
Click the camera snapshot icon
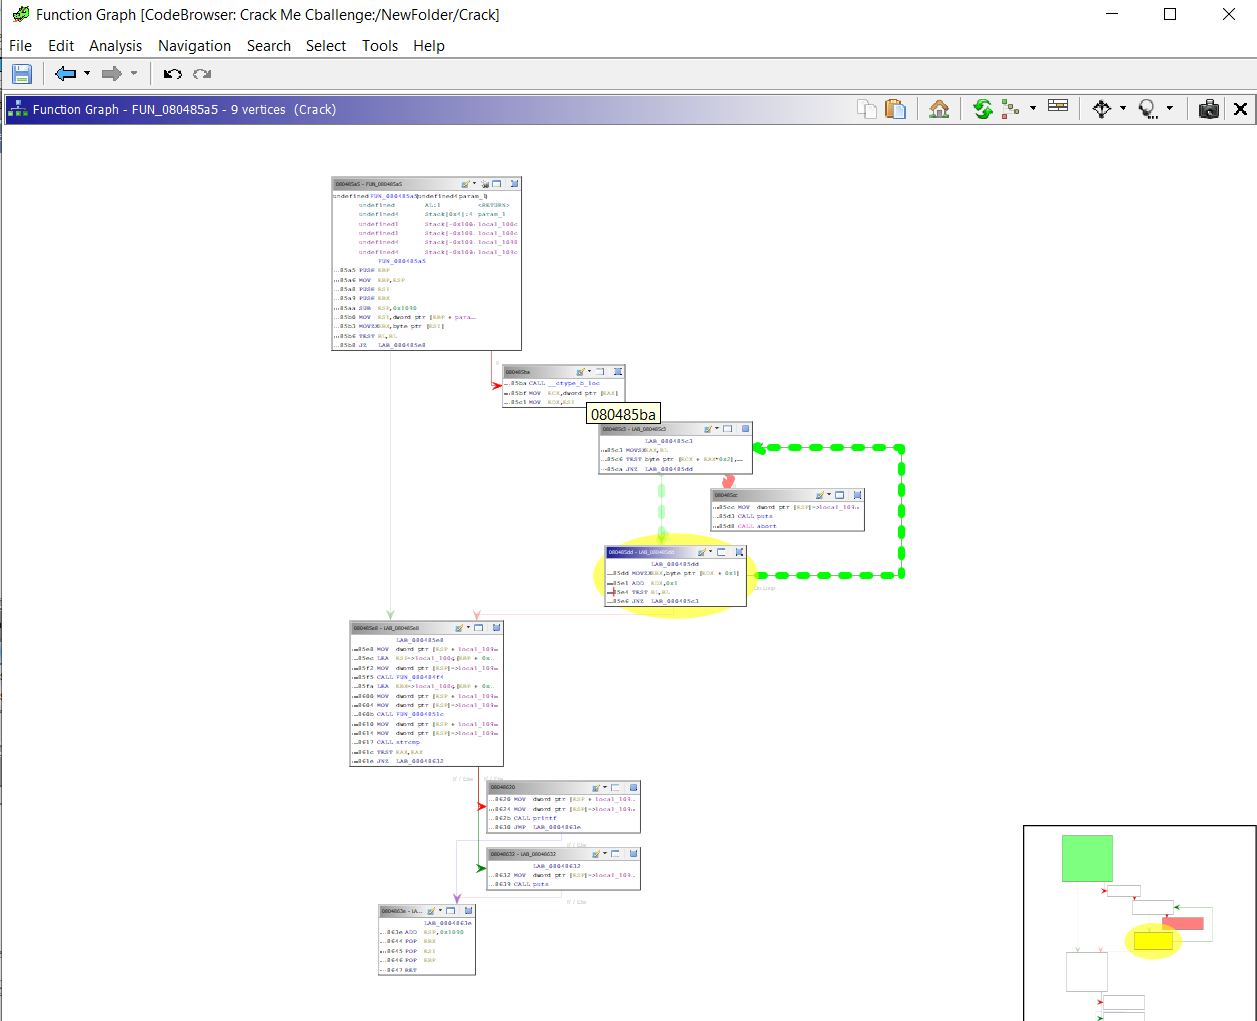pos(1209,110)
